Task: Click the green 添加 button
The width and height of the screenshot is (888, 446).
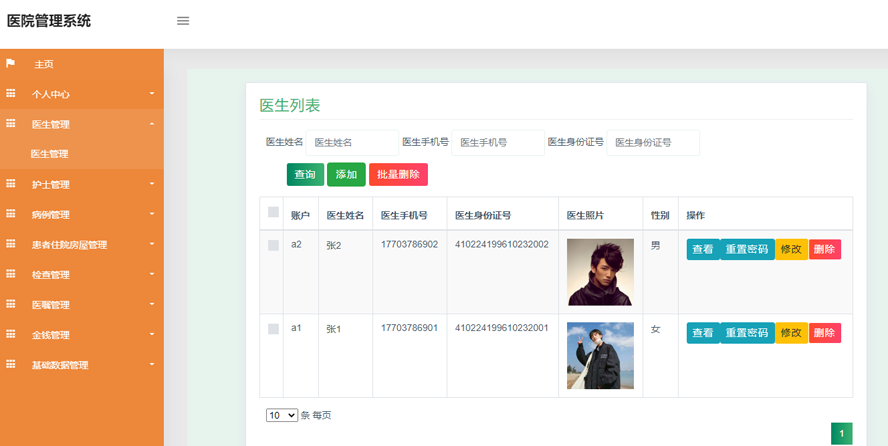Action: (x=346, y=174)
